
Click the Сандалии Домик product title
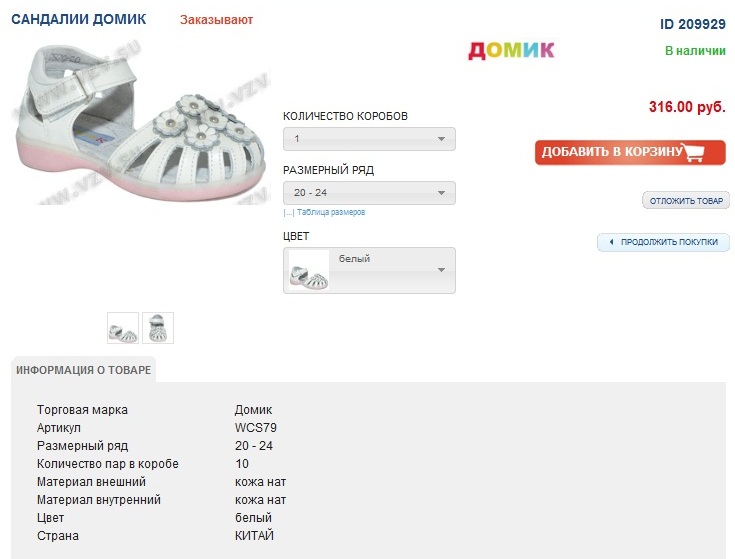(78, 20)
